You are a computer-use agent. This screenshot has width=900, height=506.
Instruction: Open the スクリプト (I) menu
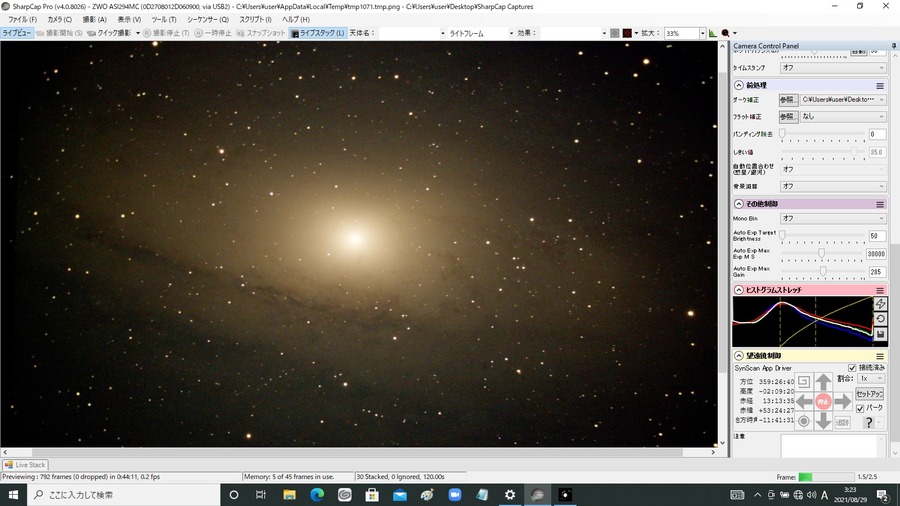255,20
